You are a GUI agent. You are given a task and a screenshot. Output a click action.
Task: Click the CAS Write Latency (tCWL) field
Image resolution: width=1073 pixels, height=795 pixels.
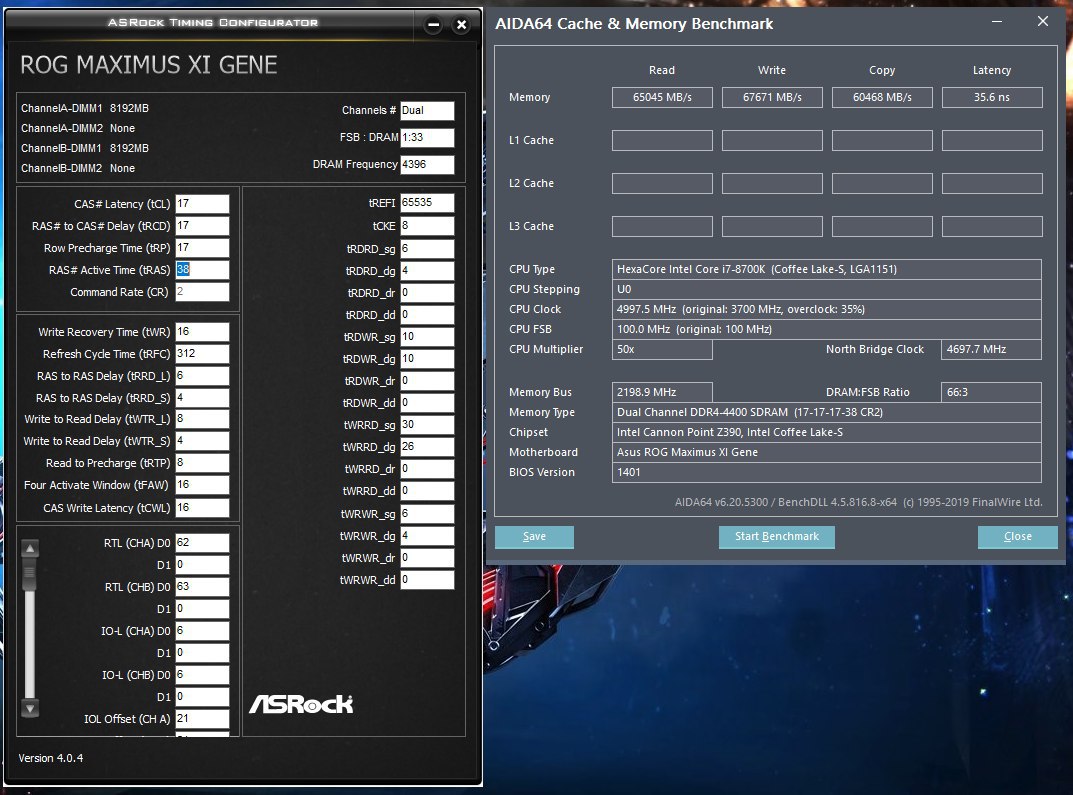[x=202, y=508]
